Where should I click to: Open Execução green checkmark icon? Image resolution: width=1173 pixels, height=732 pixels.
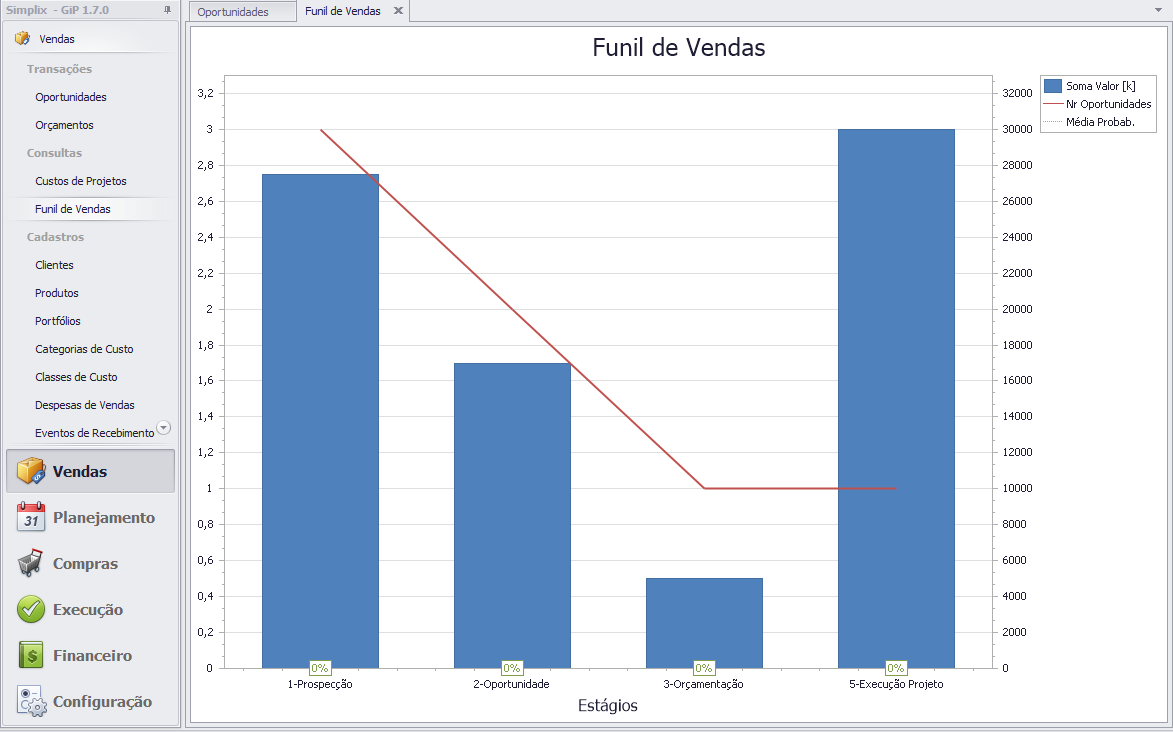(31, 609)
